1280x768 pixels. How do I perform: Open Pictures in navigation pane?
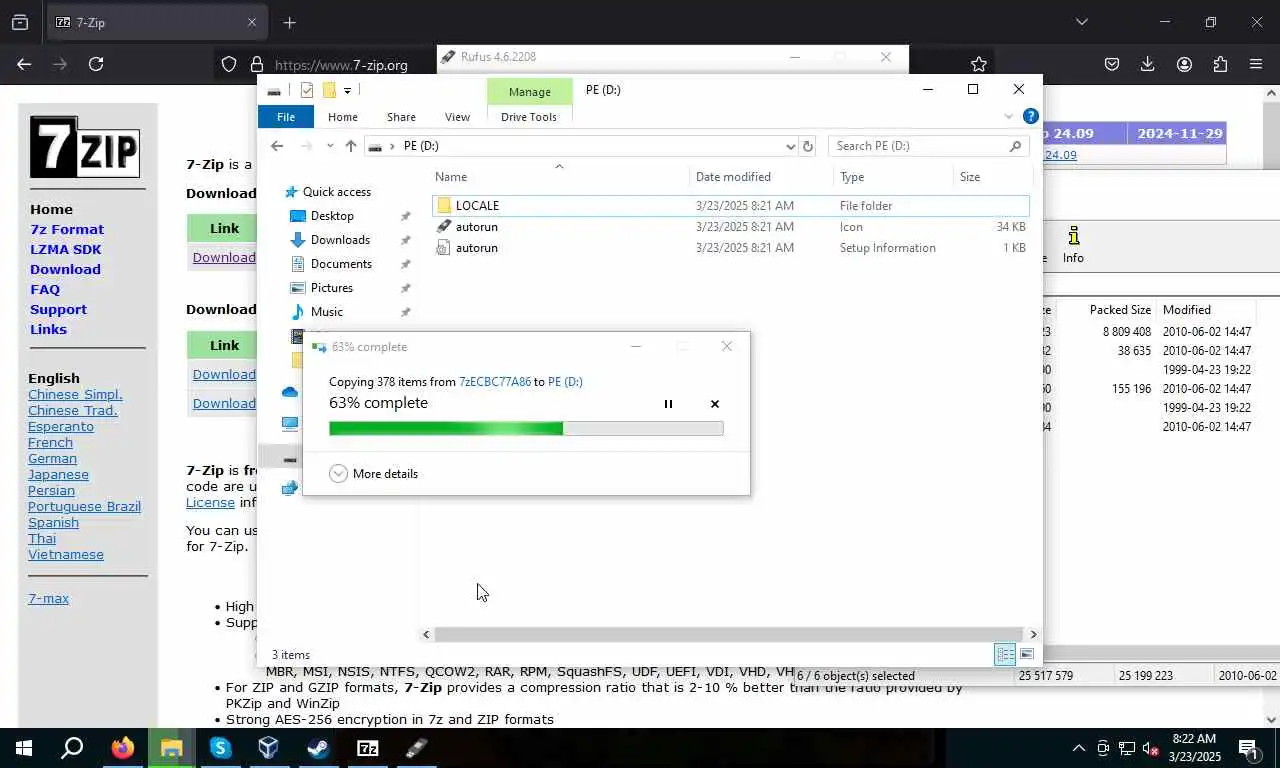pos(331,288)
